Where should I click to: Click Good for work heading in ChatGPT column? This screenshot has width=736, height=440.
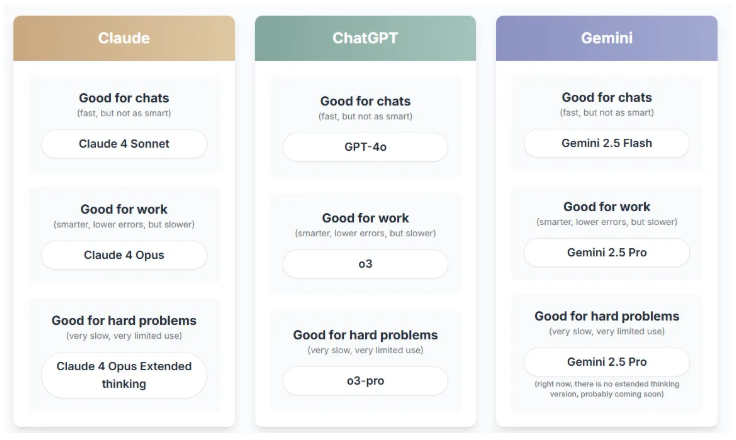tap(365, 218)
